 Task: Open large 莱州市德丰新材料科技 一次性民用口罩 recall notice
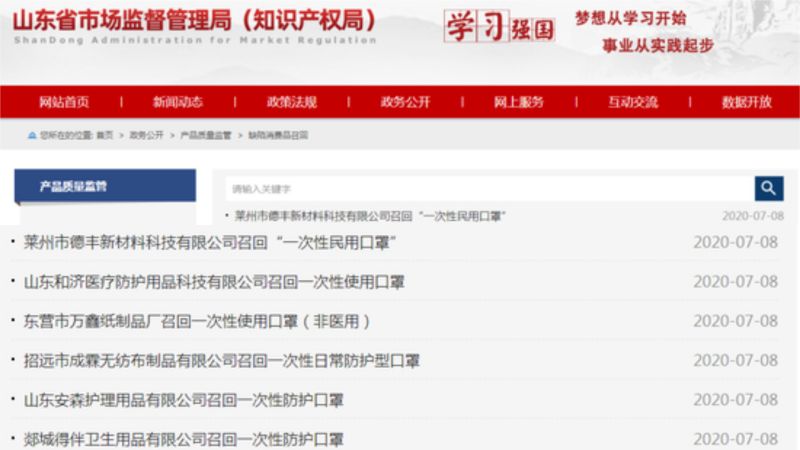210,242
